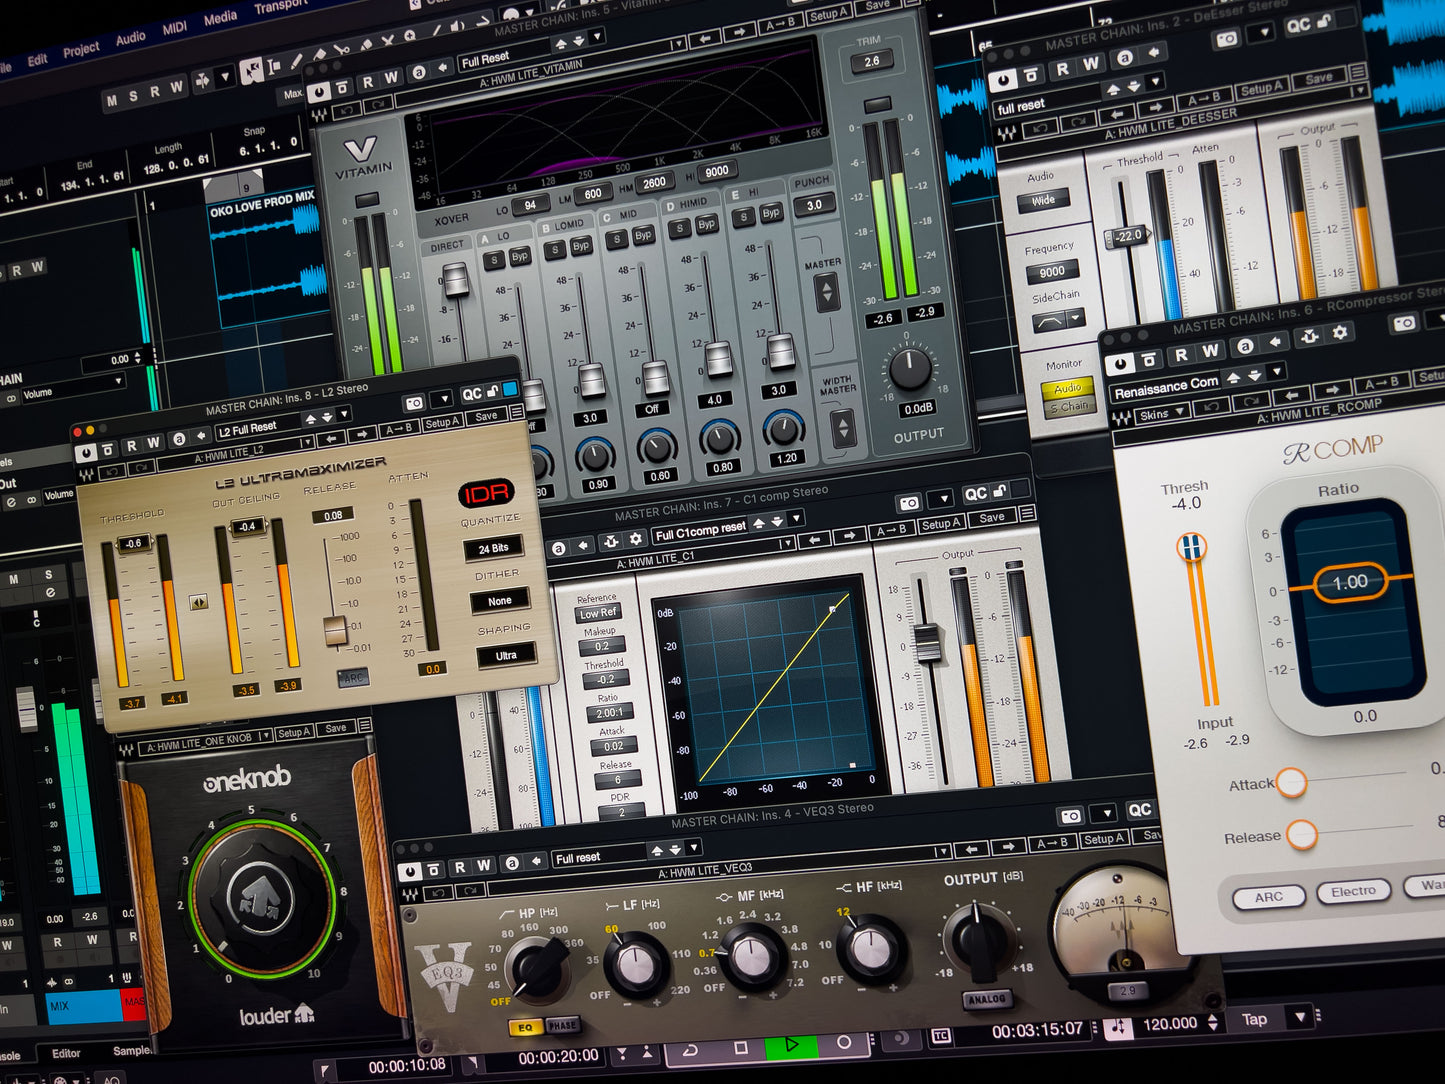Click the Vitamin TRIM value 2.6
This screenshot has height=1084, width=1445.
click(x=871, y=62)
